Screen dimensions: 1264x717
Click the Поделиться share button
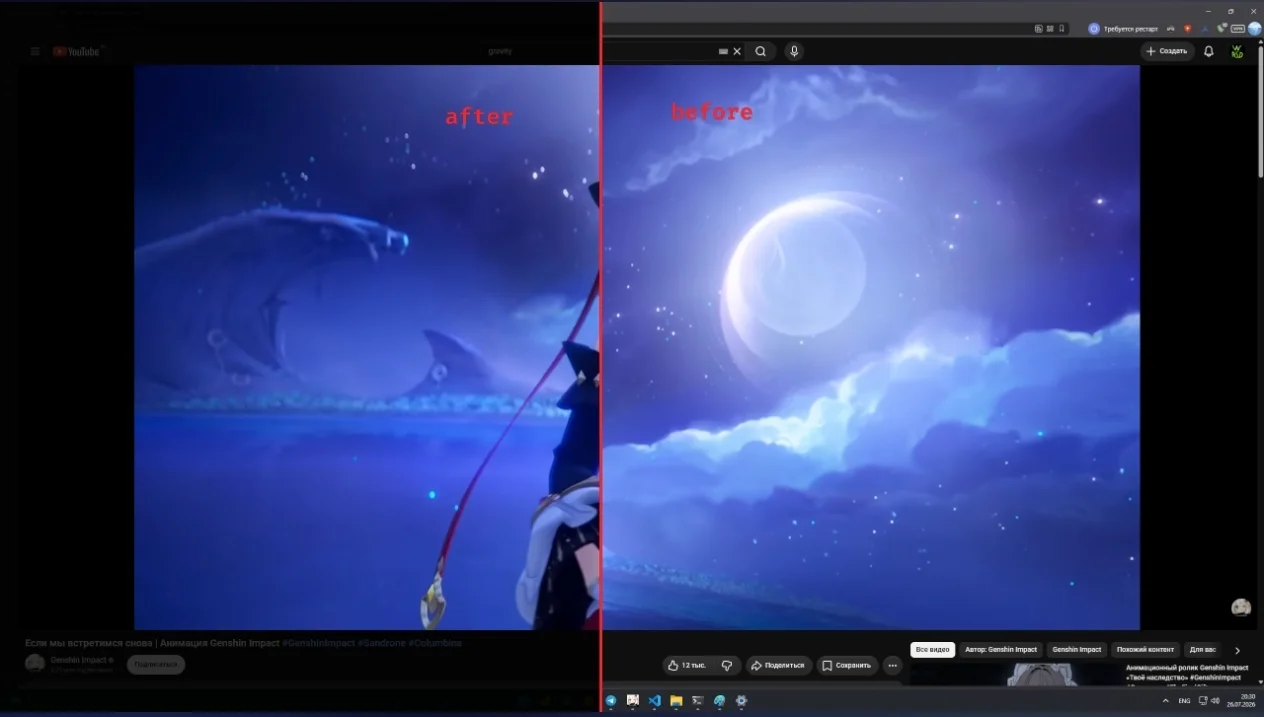tap(778, 665)
